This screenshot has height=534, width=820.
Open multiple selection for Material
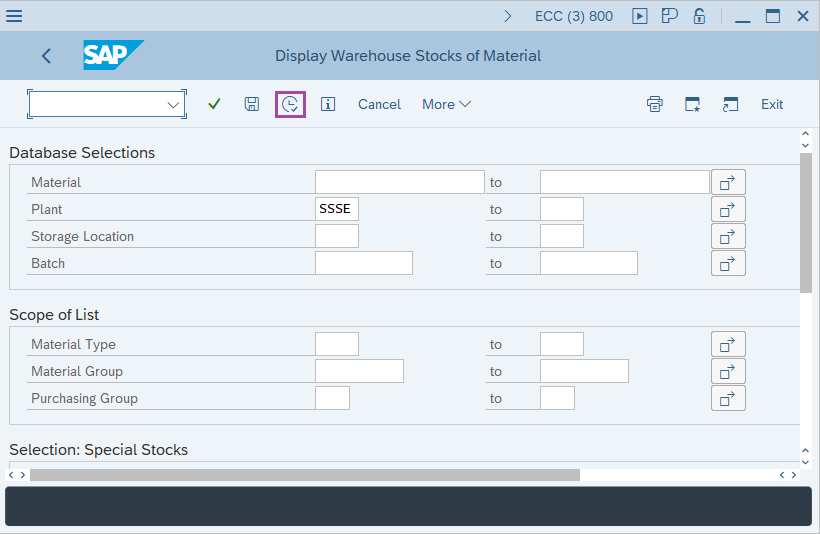click(x=728, y=182)
